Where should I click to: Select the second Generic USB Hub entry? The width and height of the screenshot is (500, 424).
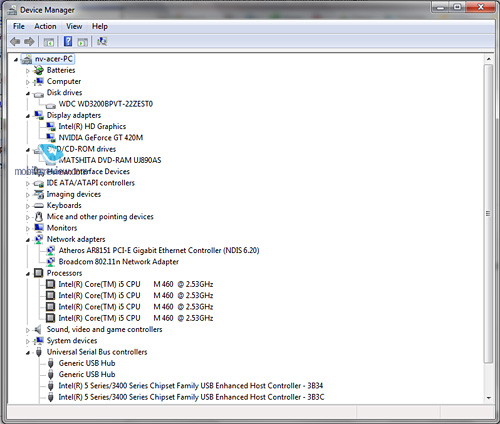[87, 375]
